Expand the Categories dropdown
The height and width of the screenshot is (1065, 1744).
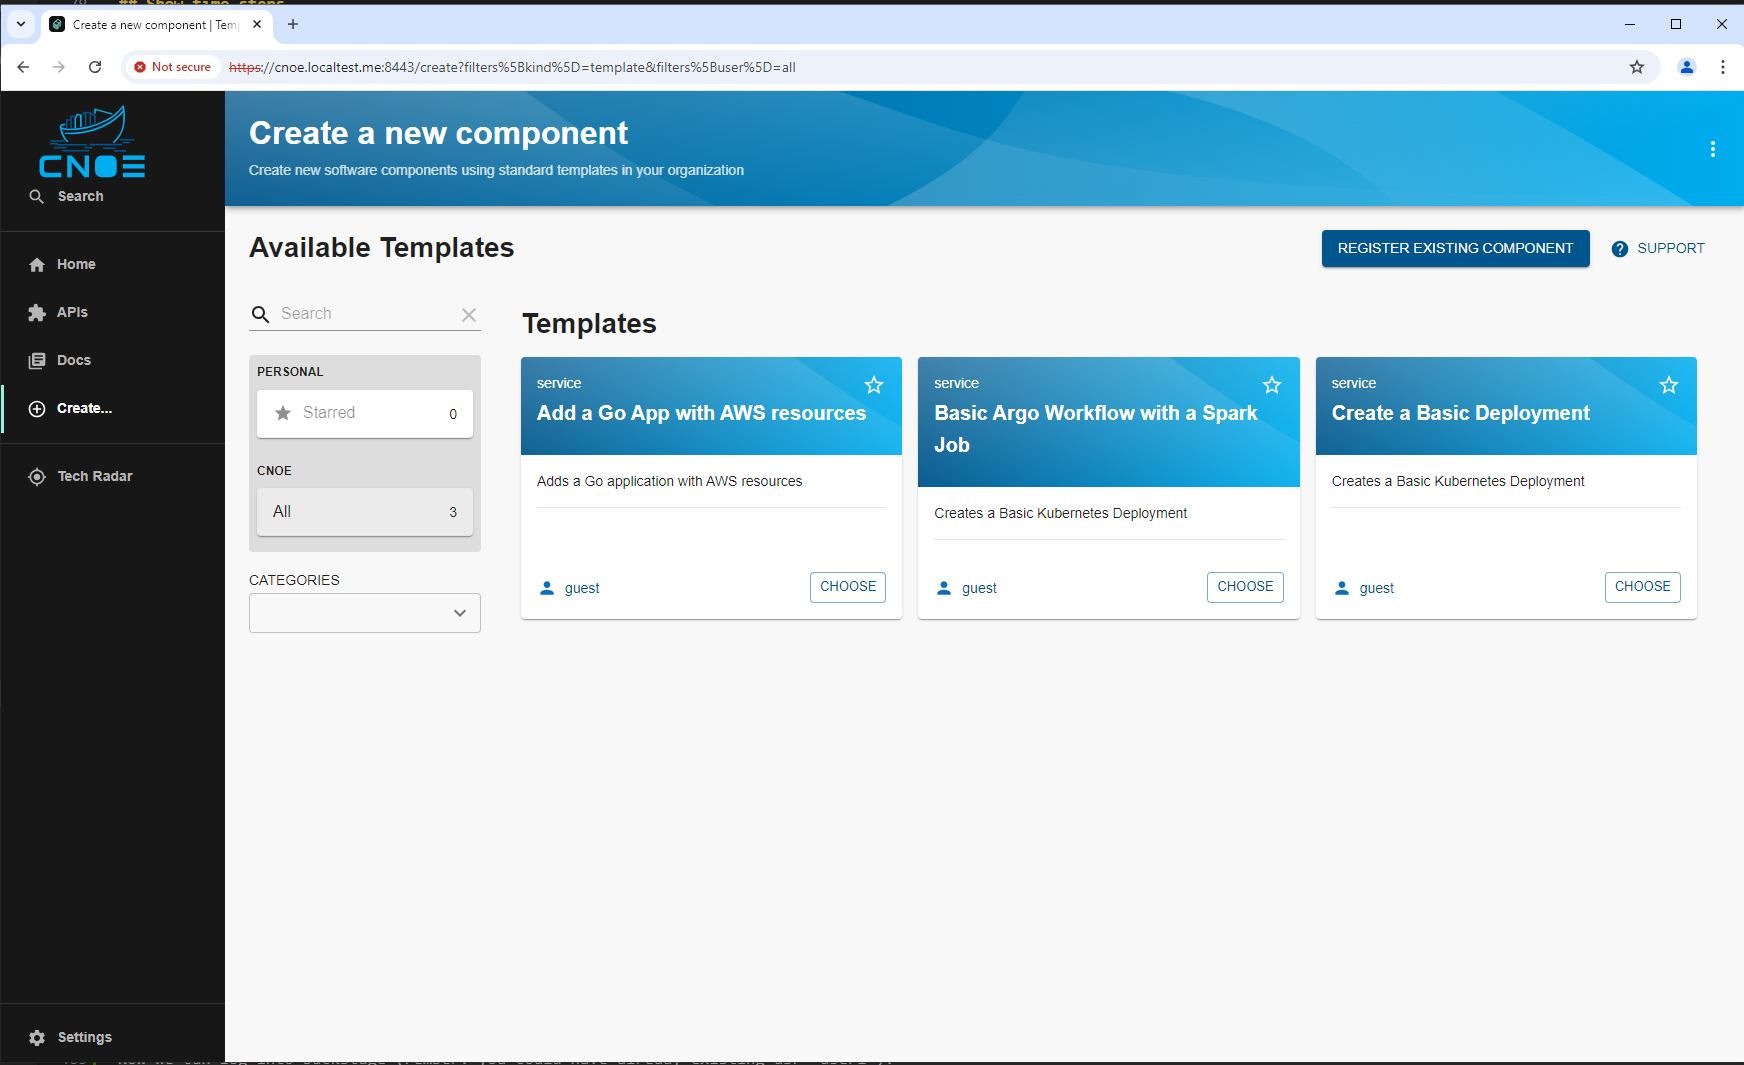pyautogui.click(x=364, y=613)
